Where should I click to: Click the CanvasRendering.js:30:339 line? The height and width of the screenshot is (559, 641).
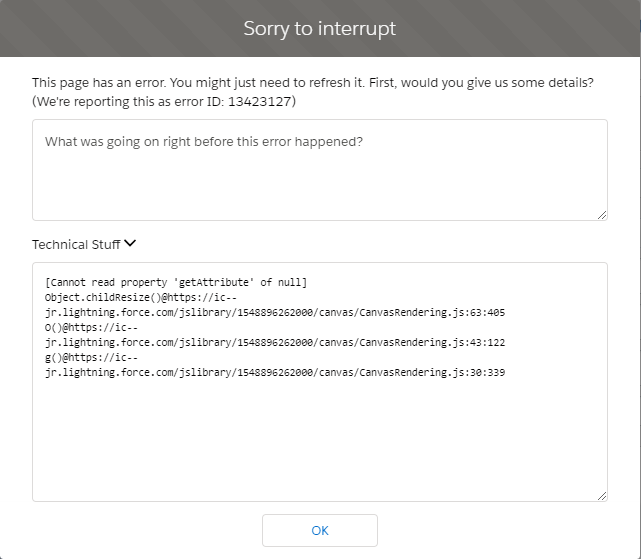(275, 373)
